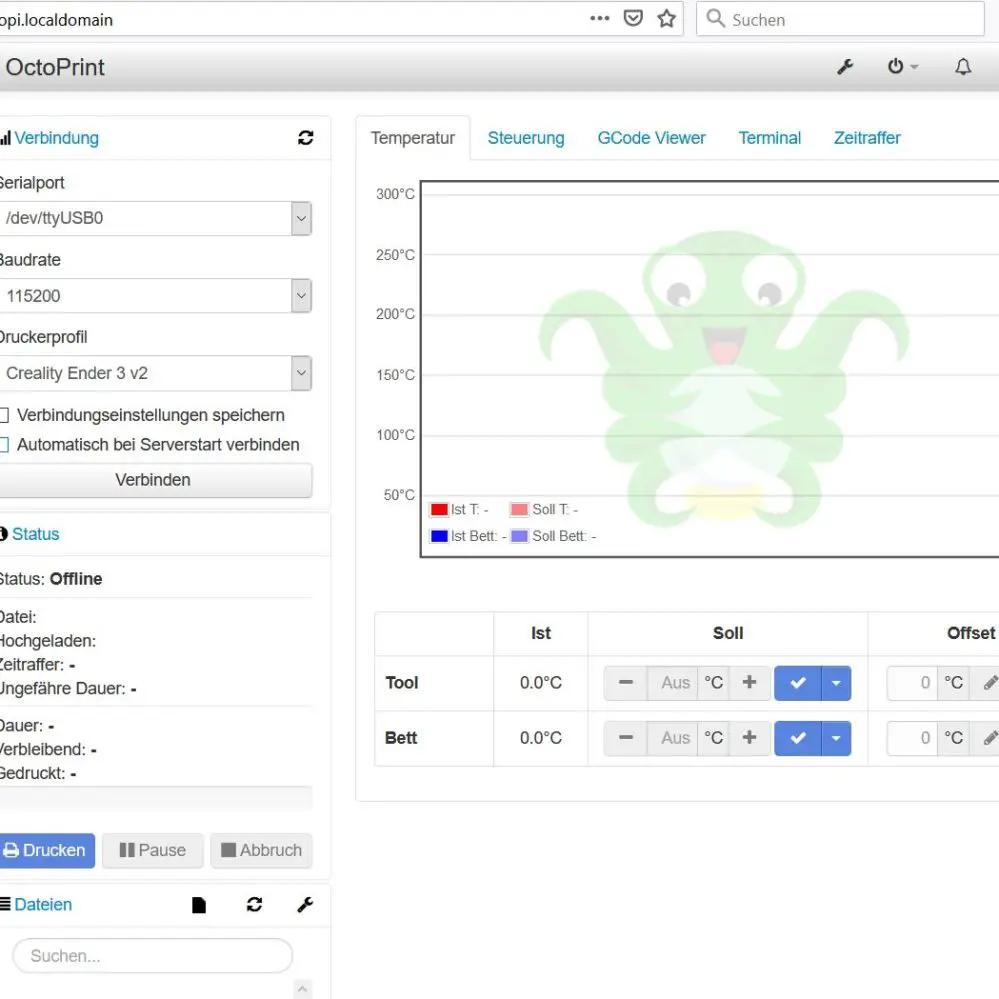999x999 pixels.
Task: Click the Tool offset value field
Action: [x=912, y=683]
